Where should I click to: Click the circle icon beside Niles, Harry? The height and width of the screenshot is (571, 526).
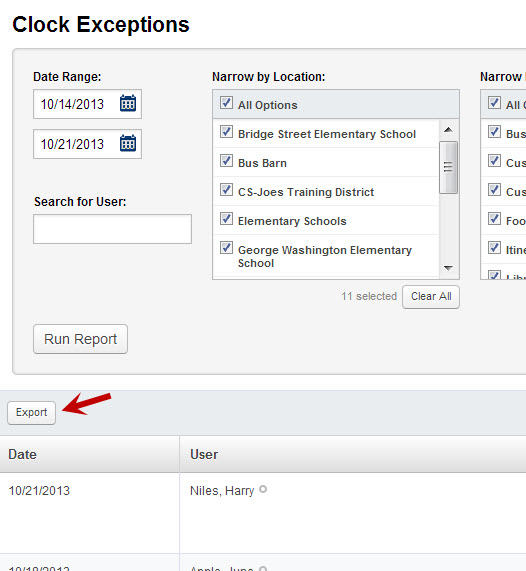(263, 490)
